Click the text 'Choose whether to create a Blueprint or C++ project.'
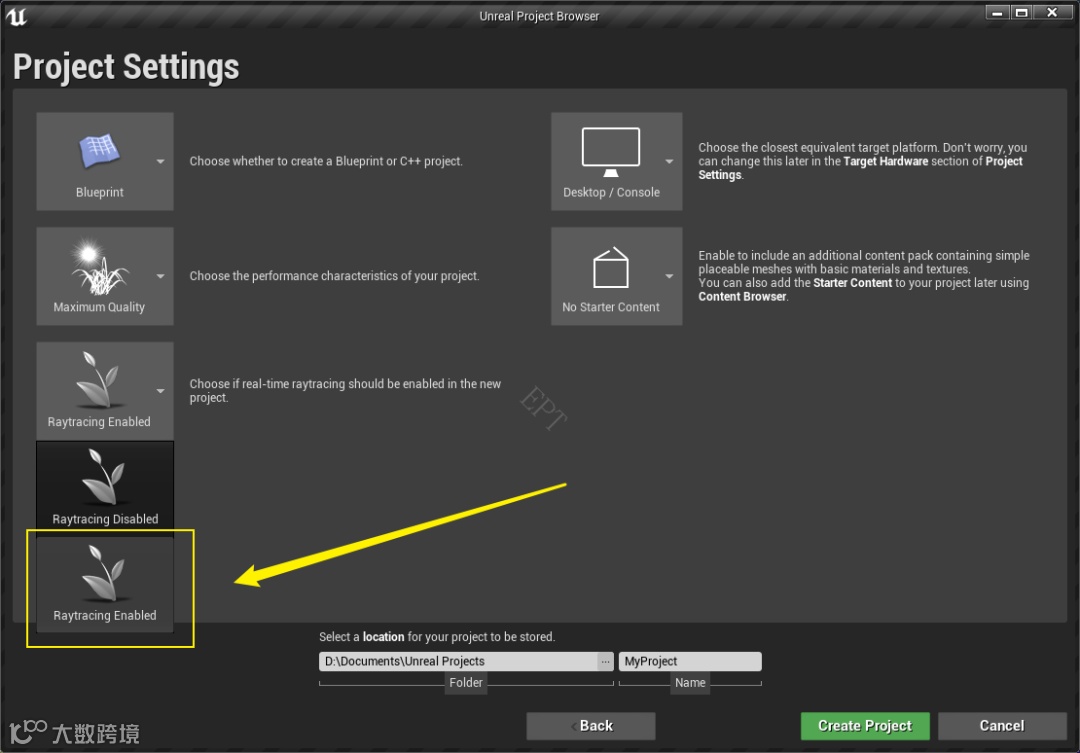 (326, 161)
